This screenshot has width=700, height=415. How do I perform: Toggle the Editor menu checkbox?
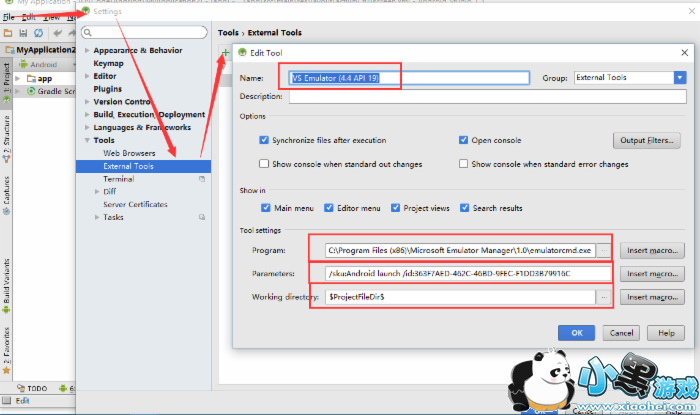(329, 208)
